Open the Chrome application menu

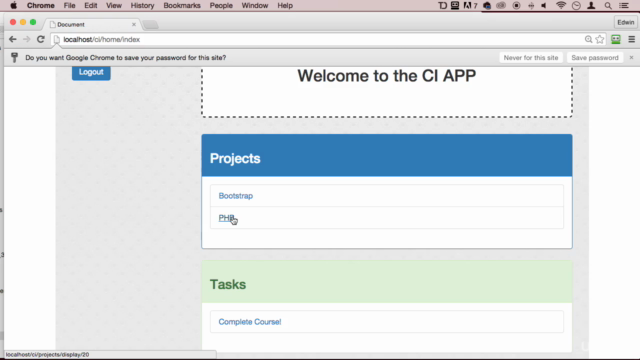[40, 5]
